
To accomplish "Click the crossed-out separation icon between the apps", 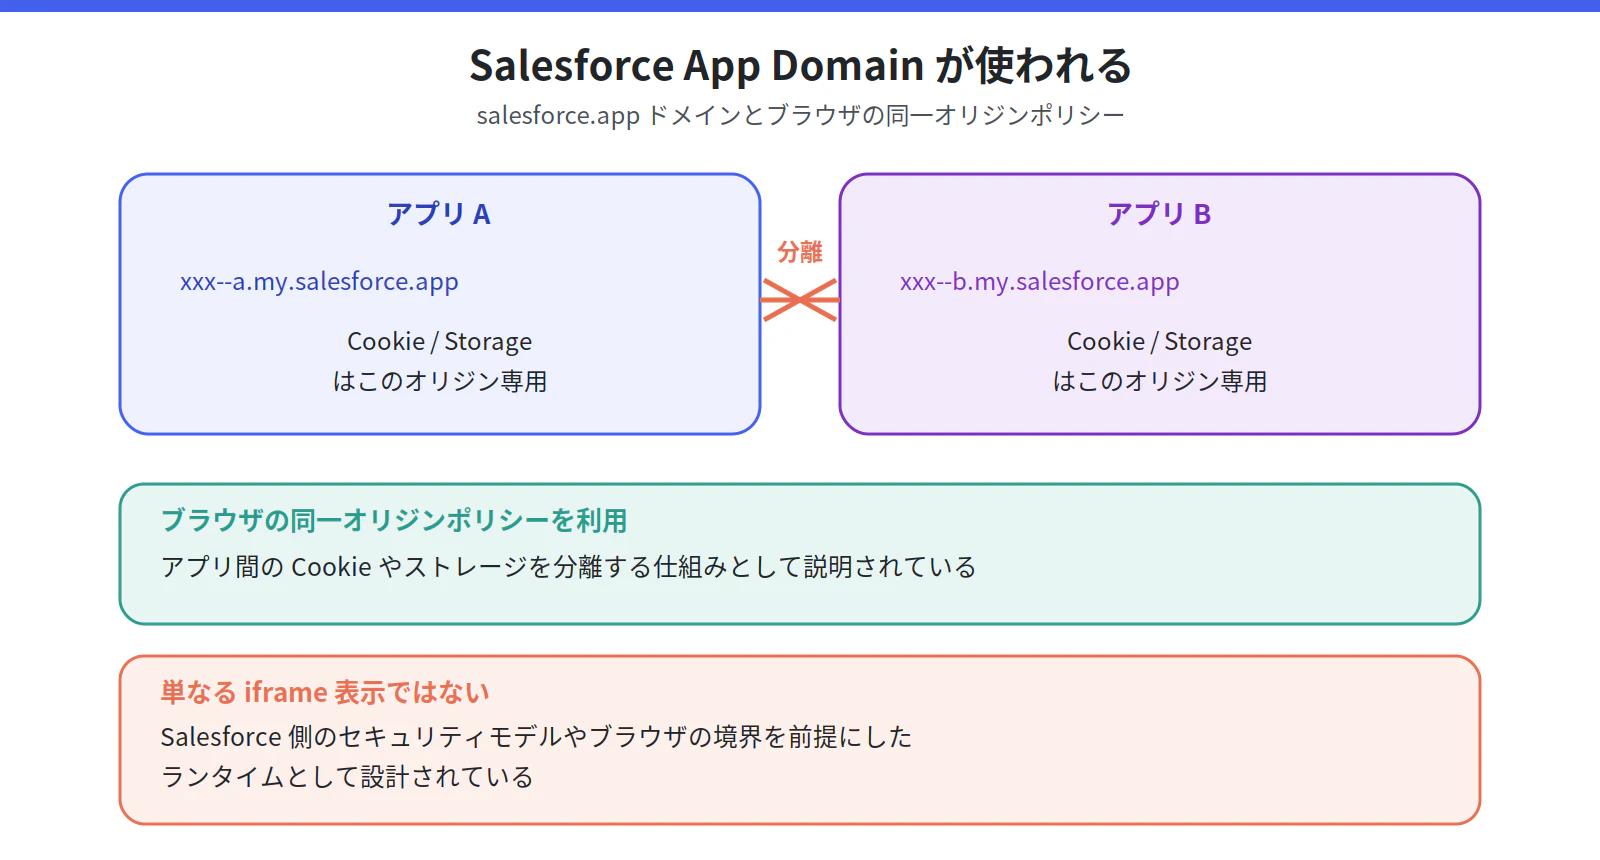I will [x=800, y=300].
